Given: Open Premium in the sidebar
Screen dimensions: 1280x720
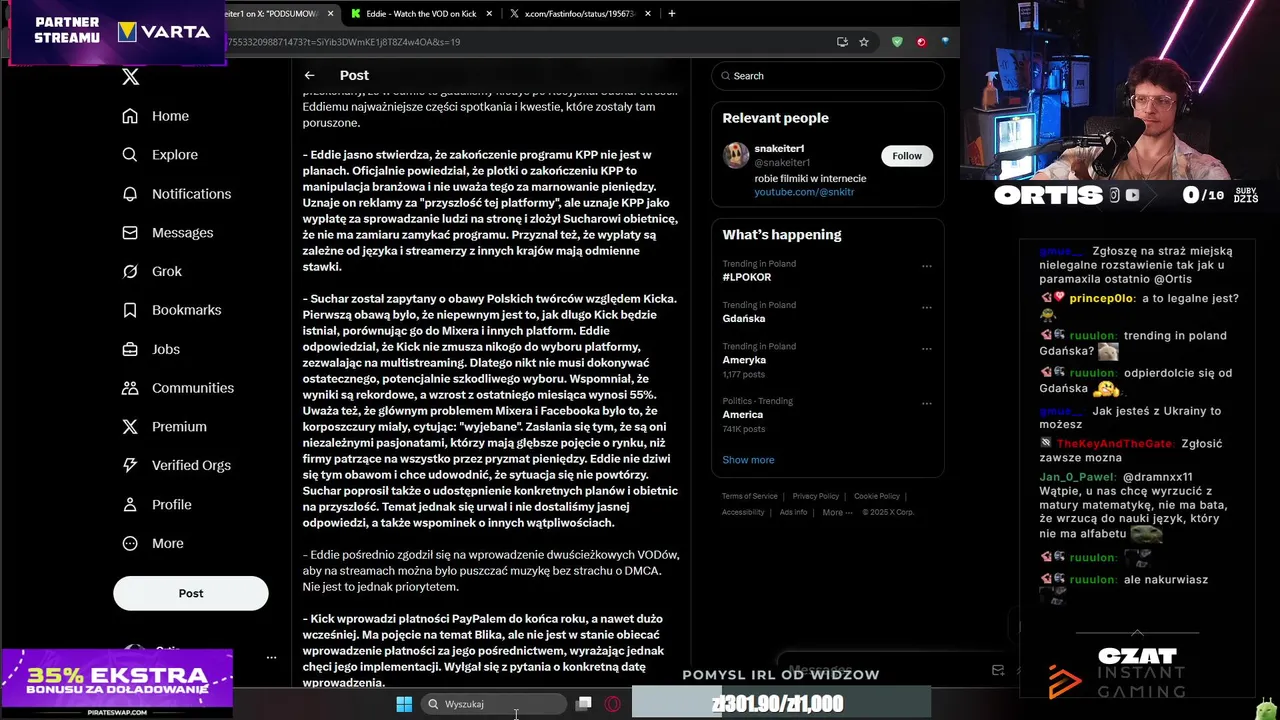Looking at the screenshot, I should [163, 426].
